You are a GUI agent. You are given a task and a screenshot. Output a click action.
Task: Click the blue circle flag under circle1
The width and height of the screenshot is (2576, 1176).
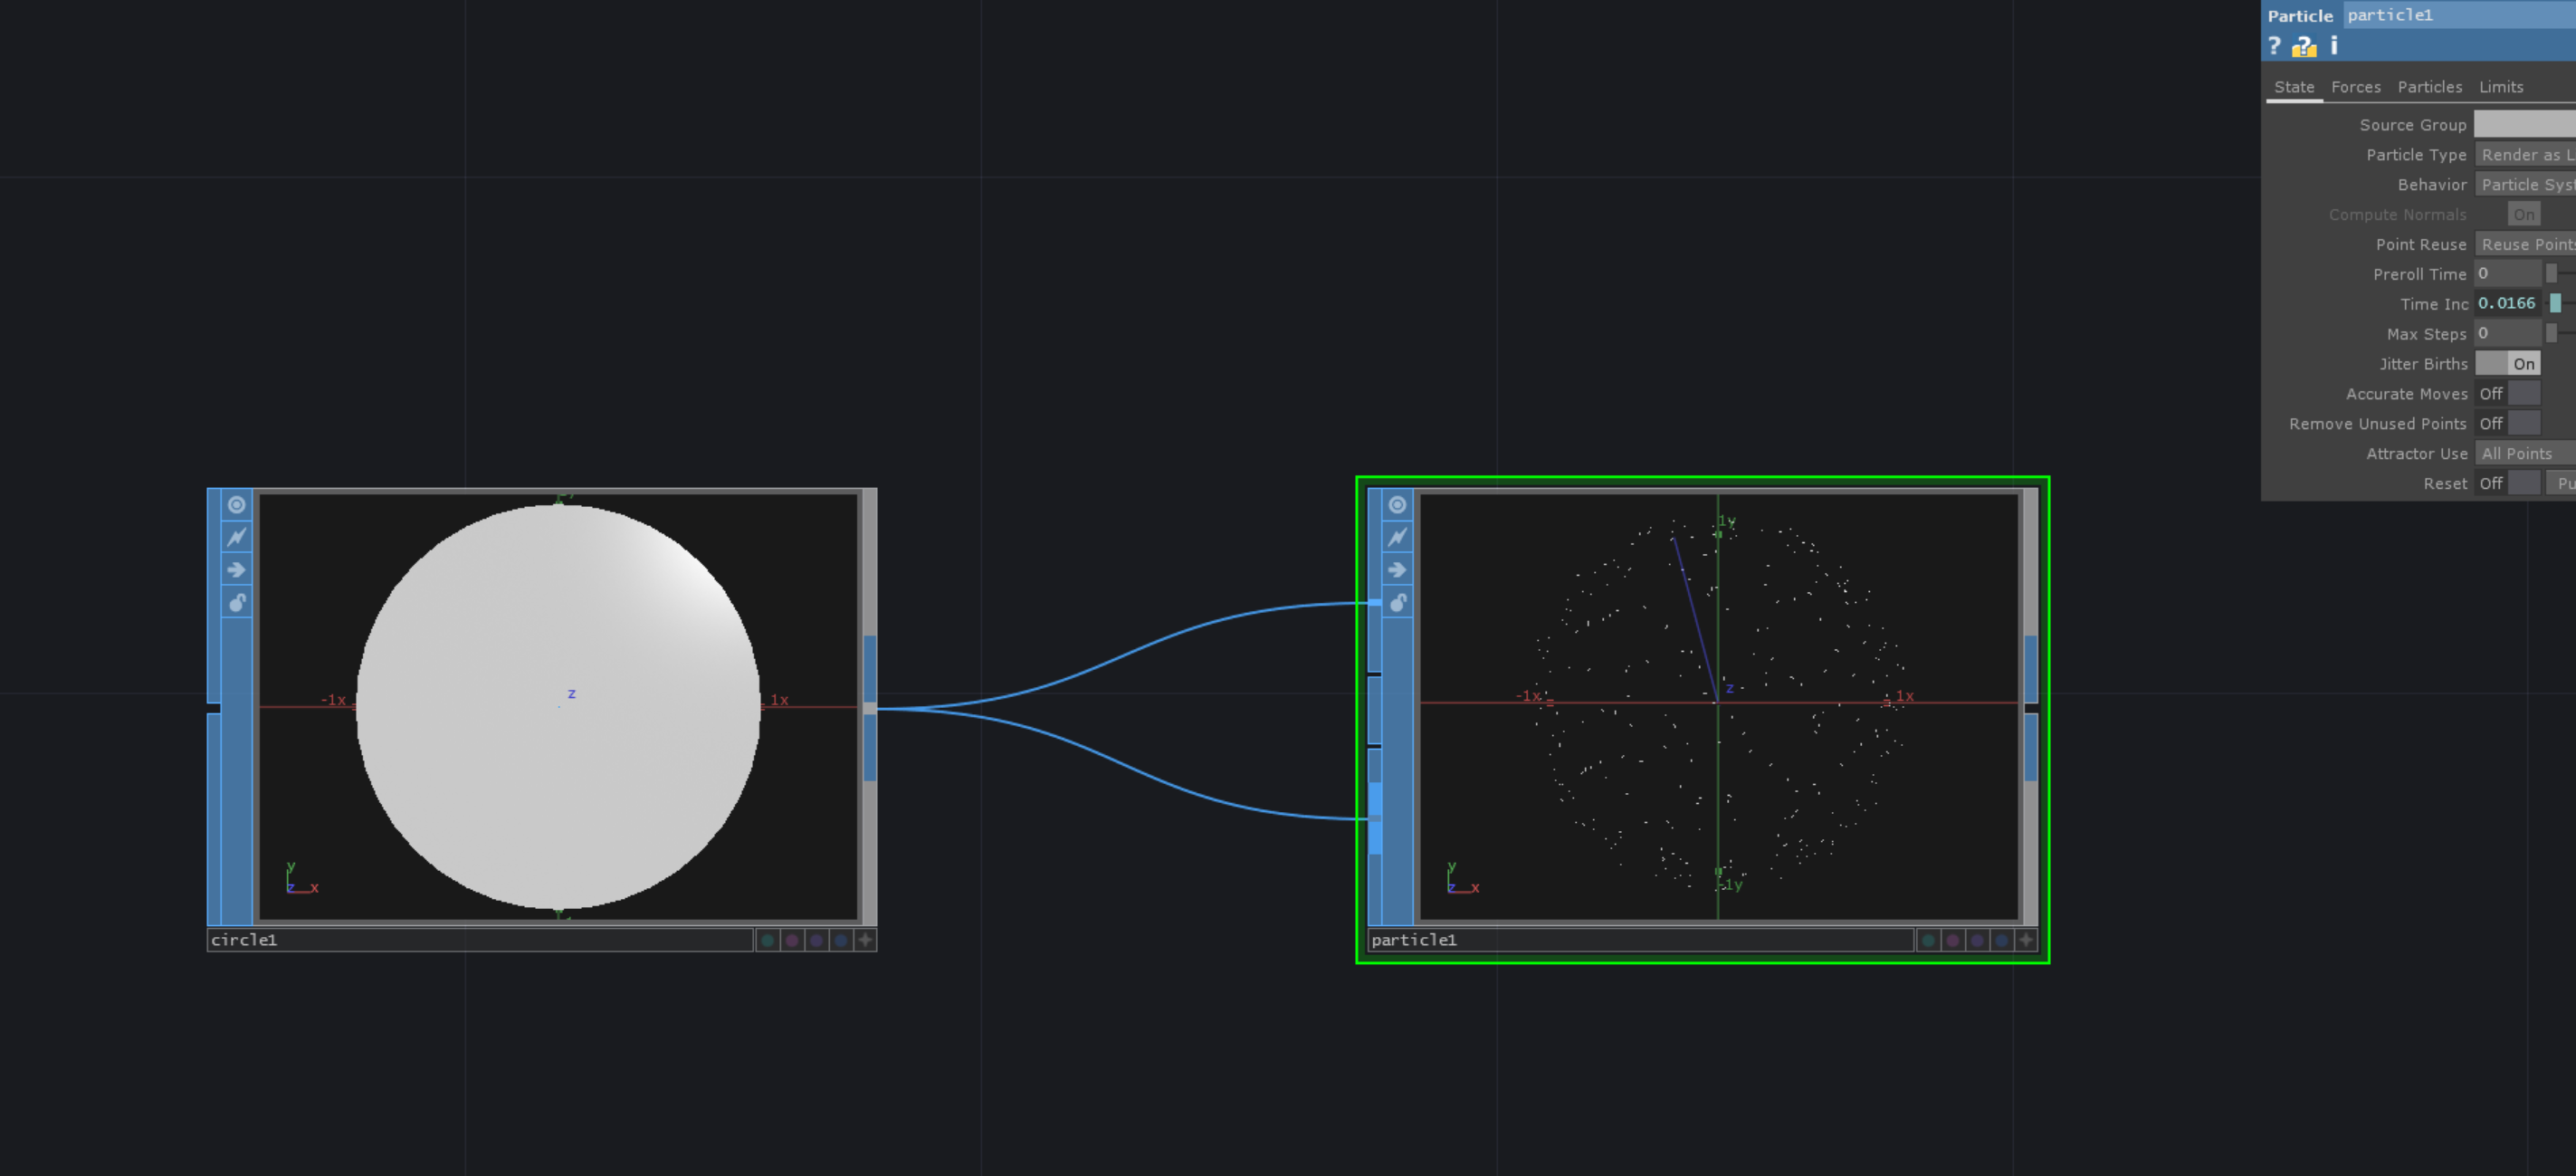point(841,940)
